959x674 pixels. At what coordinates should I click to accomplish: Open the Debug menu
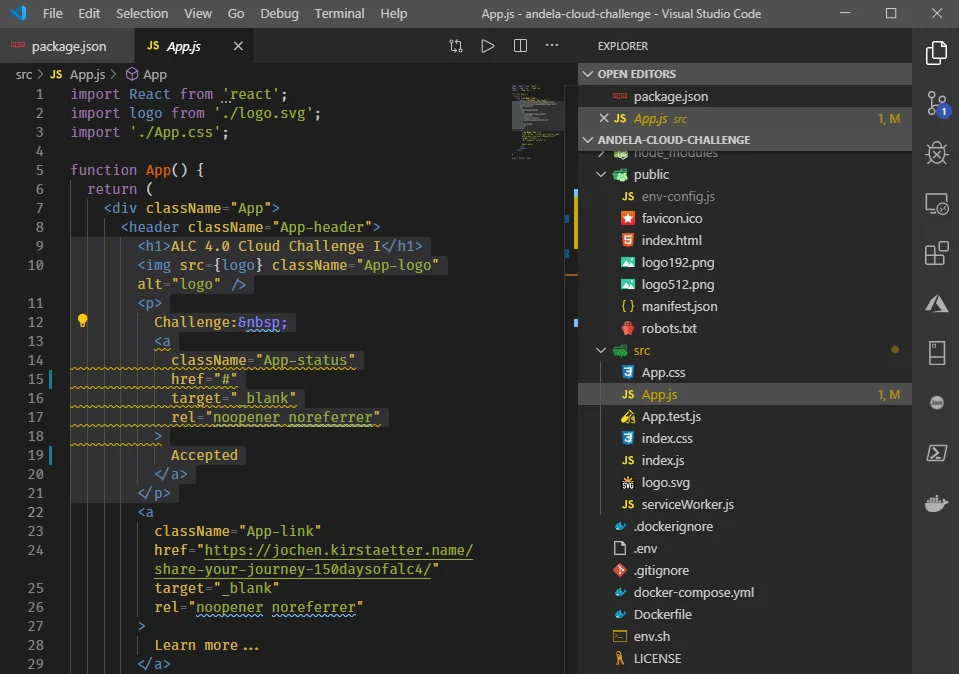click(279, 13)
